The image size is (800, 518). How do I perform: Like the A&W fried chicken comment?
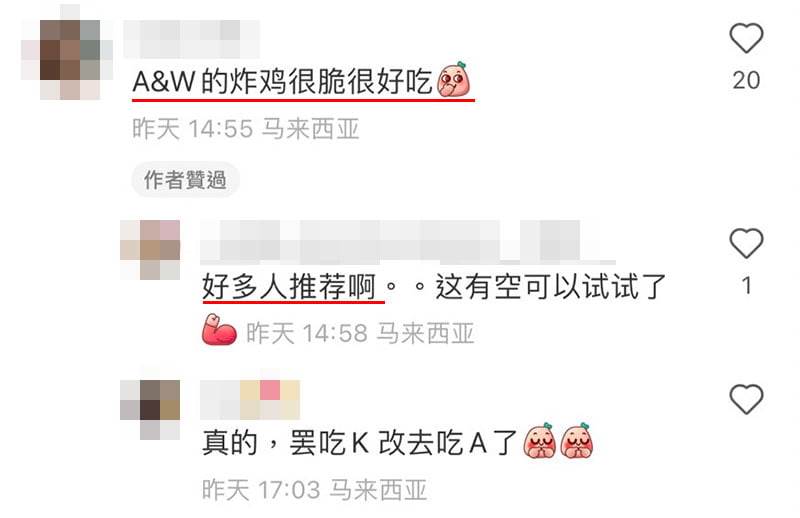point(746,38)
